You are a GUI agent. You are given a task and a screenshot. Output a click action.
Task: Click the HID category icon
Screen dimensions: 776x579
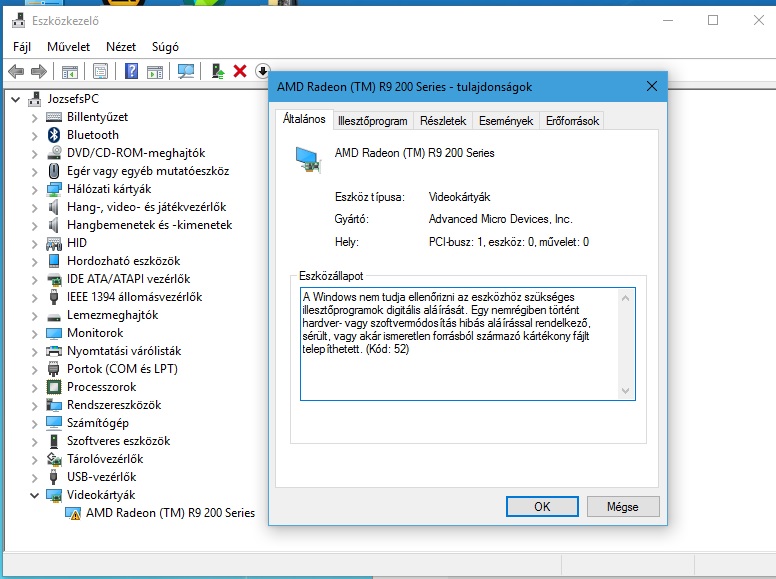[x=54, y=243]
